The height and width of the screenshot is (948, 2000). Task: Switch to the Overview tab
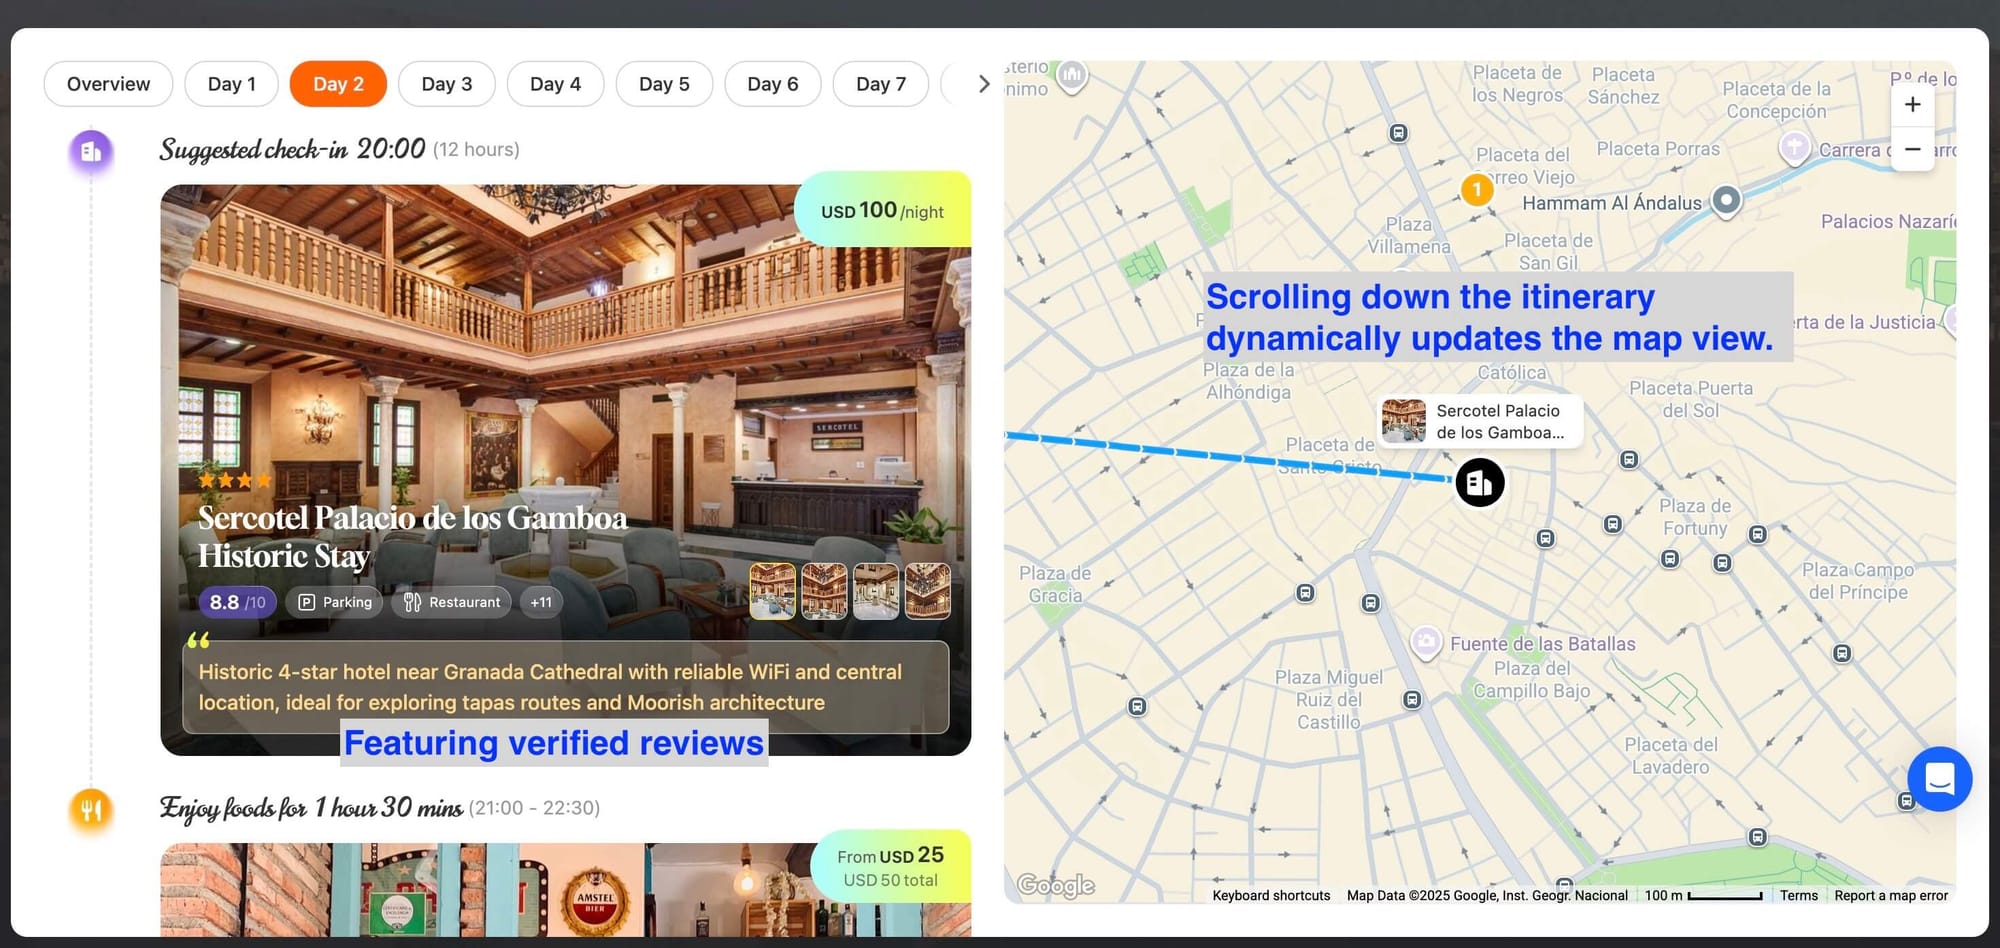tap(108, 84)
